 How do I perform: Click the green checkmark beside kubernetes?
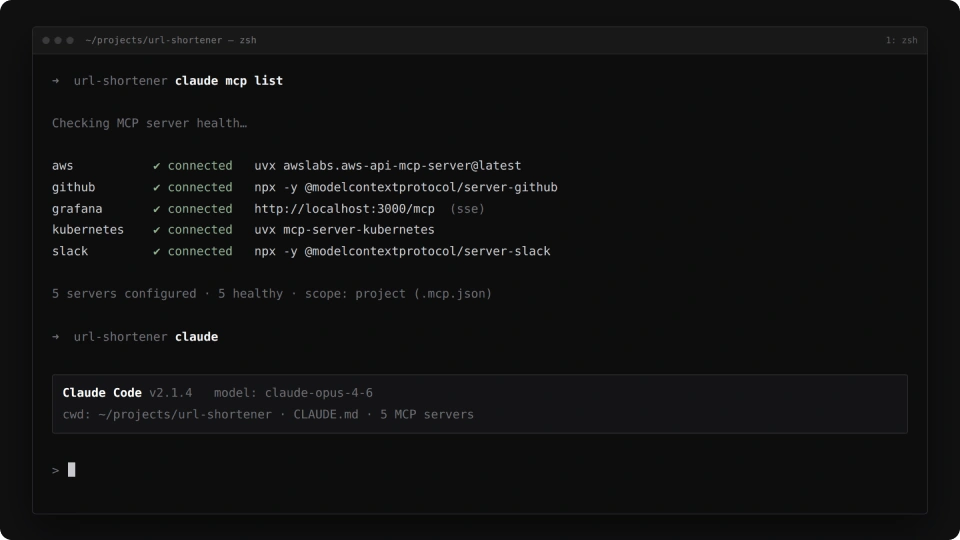157,230
